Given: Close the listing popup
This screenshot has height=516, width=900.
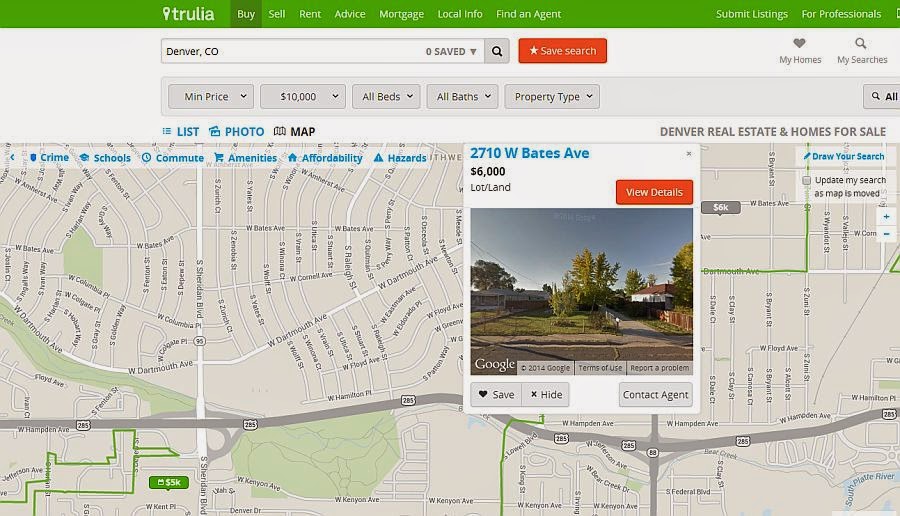Looking at the screenshot, I should (x=689, y=153).
